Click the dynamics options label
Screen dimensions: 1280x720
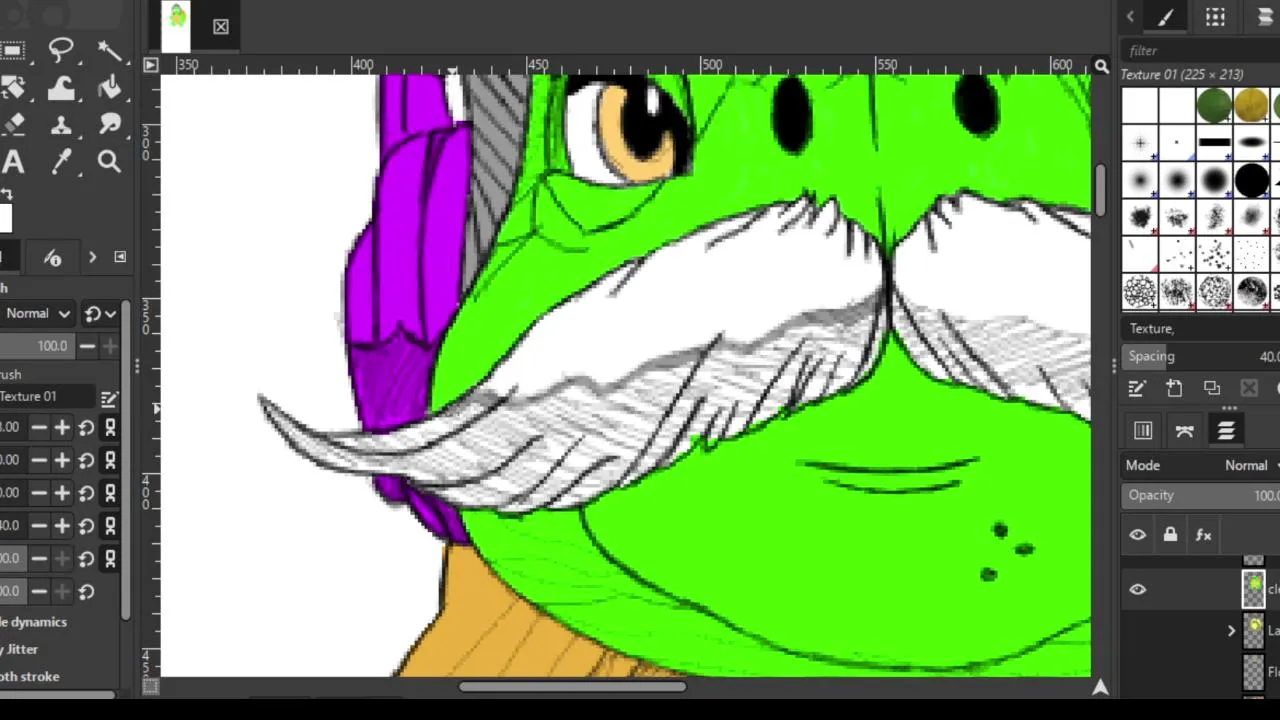point(33,622)
